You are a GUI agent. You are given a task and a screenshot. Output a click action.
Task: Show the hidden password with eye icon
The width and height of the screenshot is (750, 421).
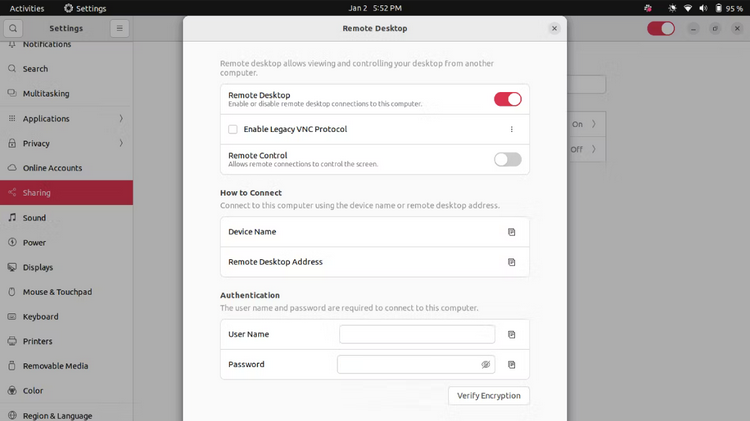485,365
